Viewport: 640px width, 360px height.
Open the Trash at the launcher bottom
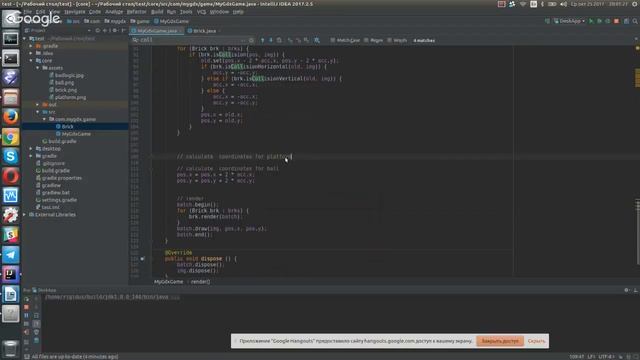(11, 349)
